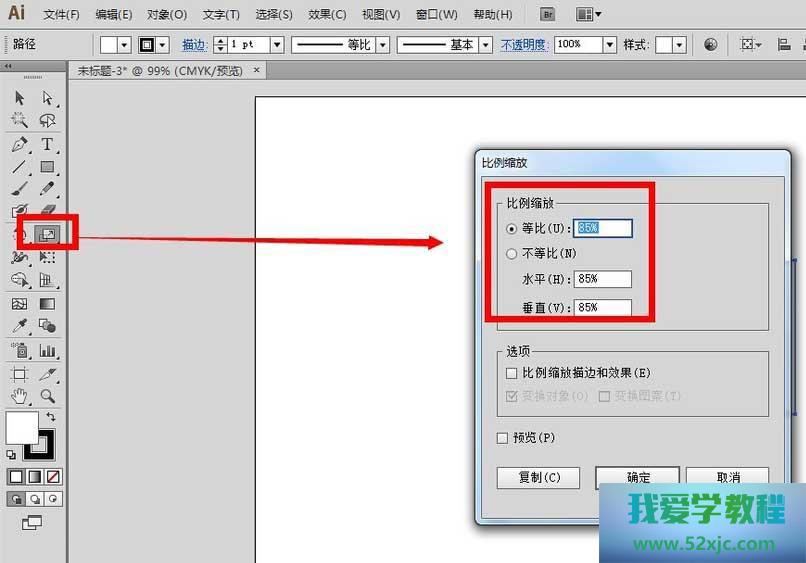Activate the Hand tool
Screen dimensions: 806x563
(19, 396)
